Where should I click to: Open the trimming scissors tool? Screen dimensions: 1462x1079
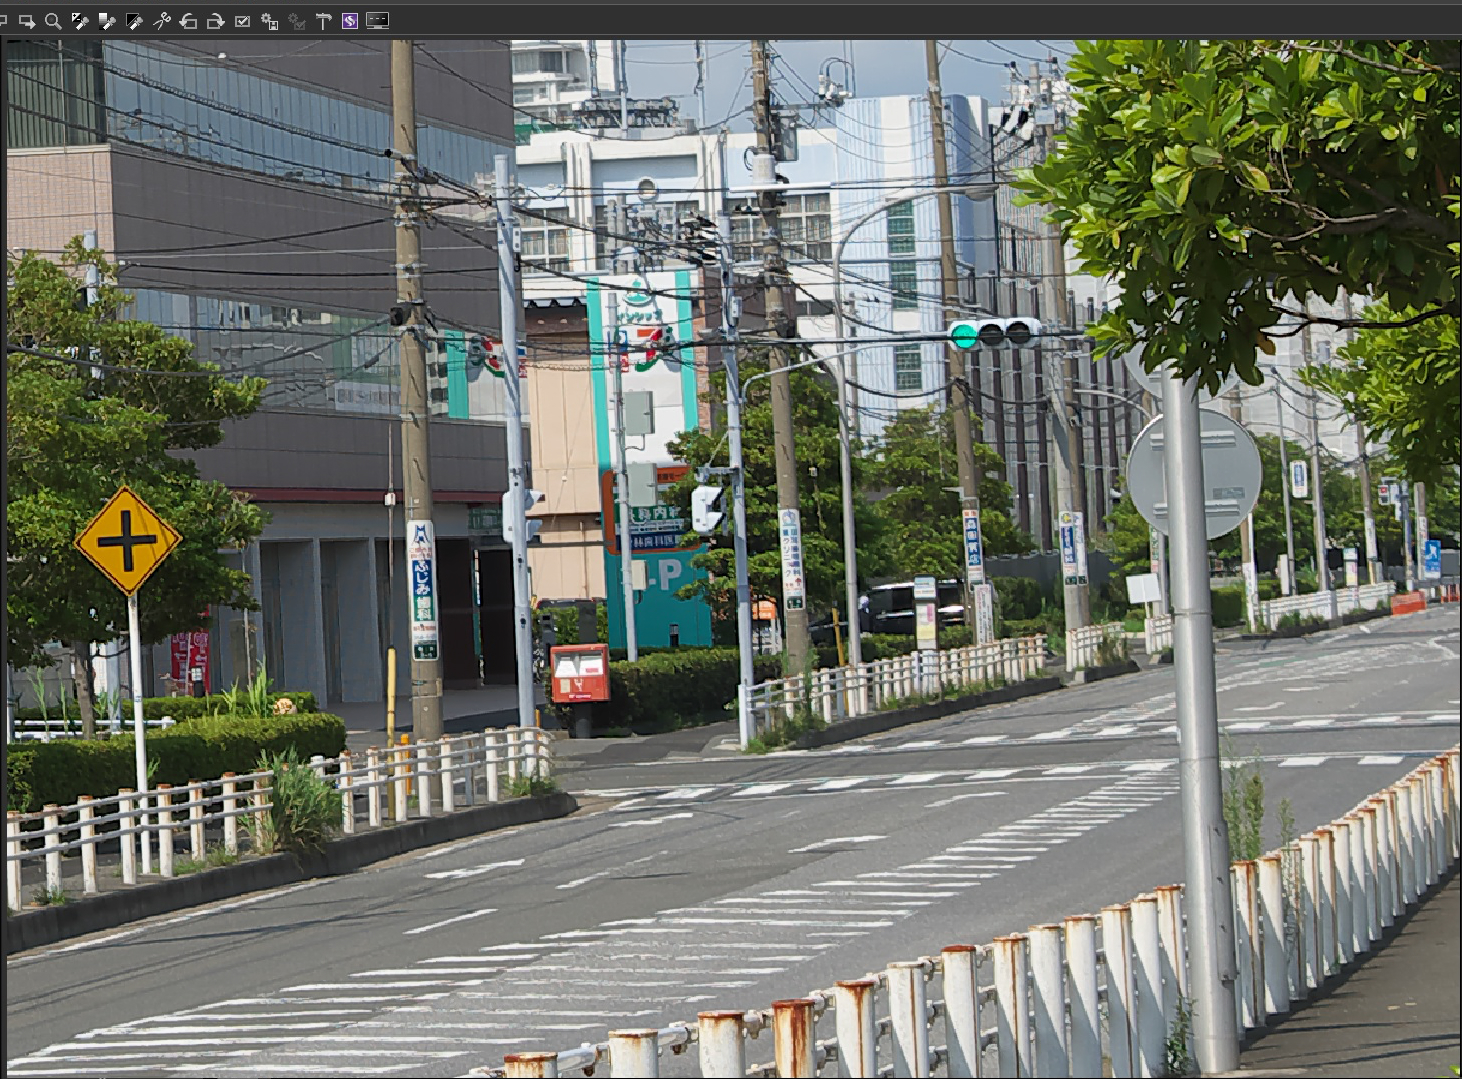161,21
